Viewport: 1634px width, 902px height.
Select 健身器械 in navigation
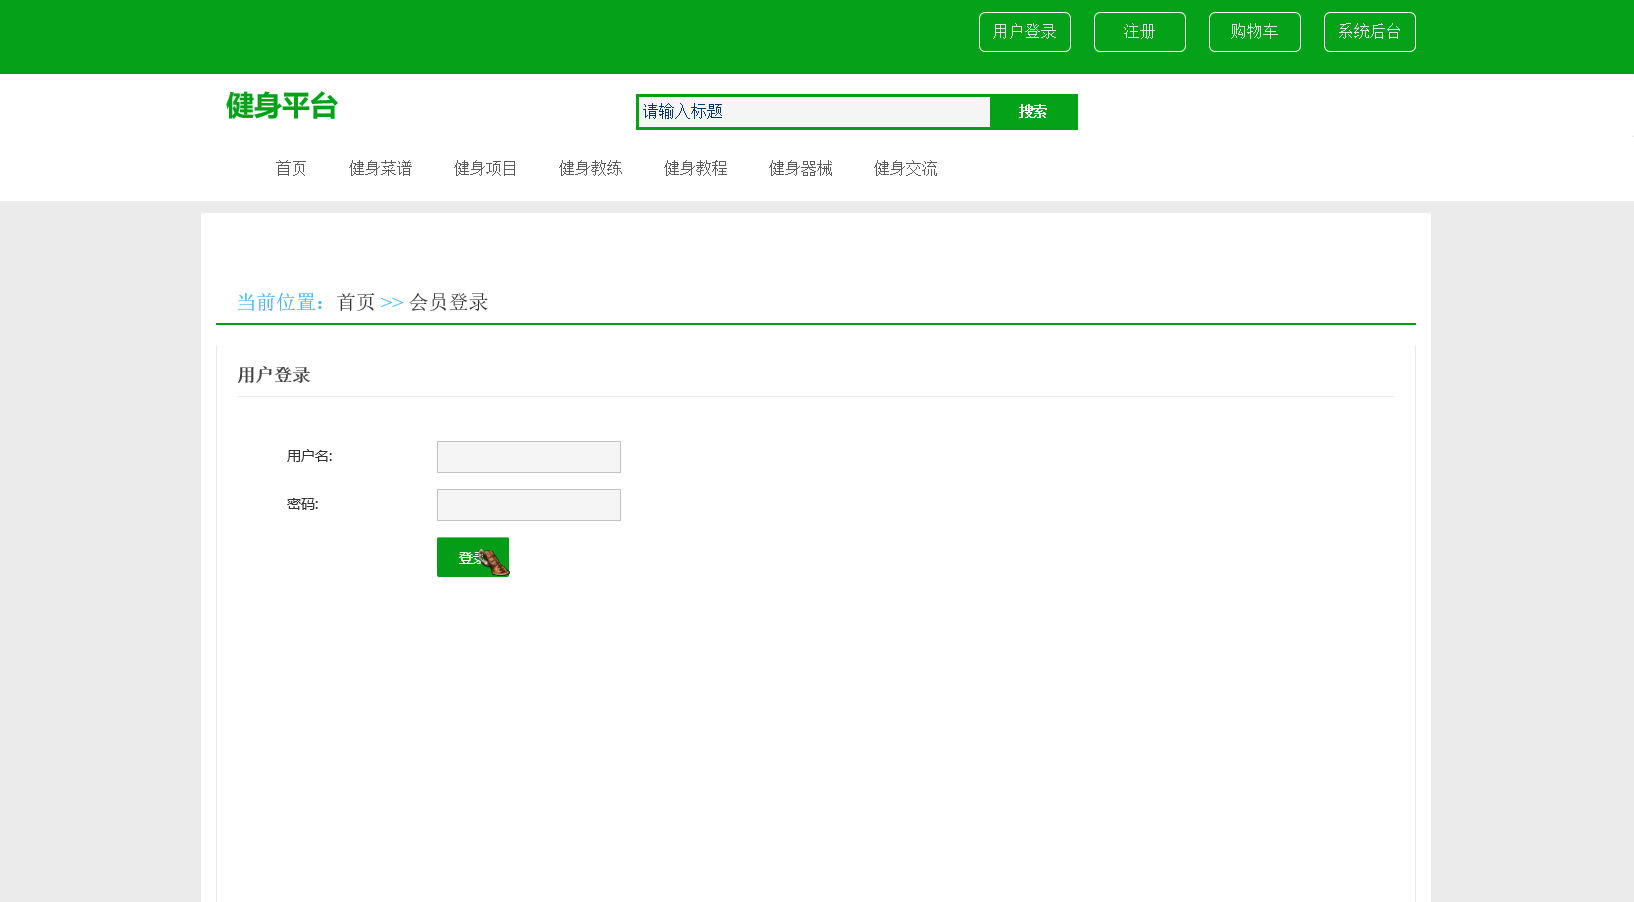800,168
